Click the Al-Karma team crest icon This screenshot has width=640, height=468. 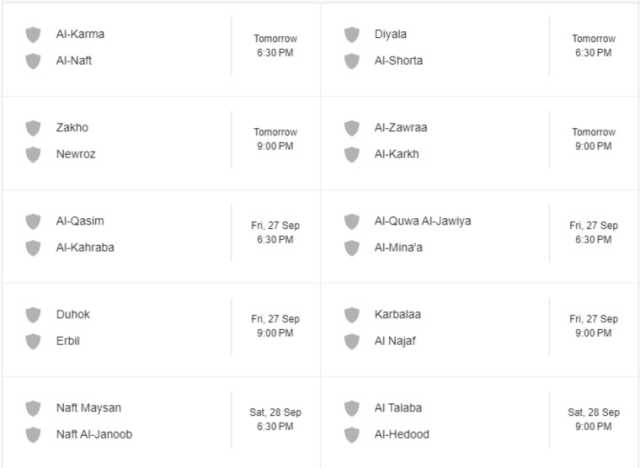[33, 34]
